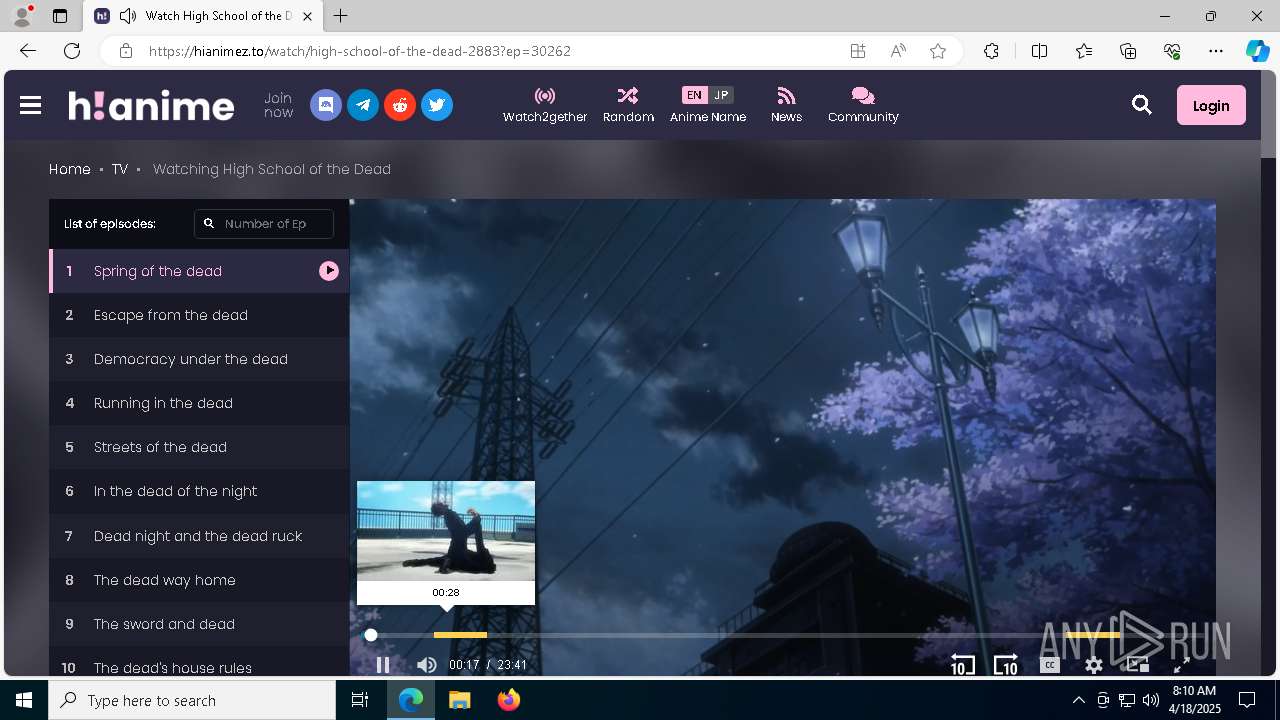Open the Reddit join icon
1280x720 pixels.
(400, 105)
